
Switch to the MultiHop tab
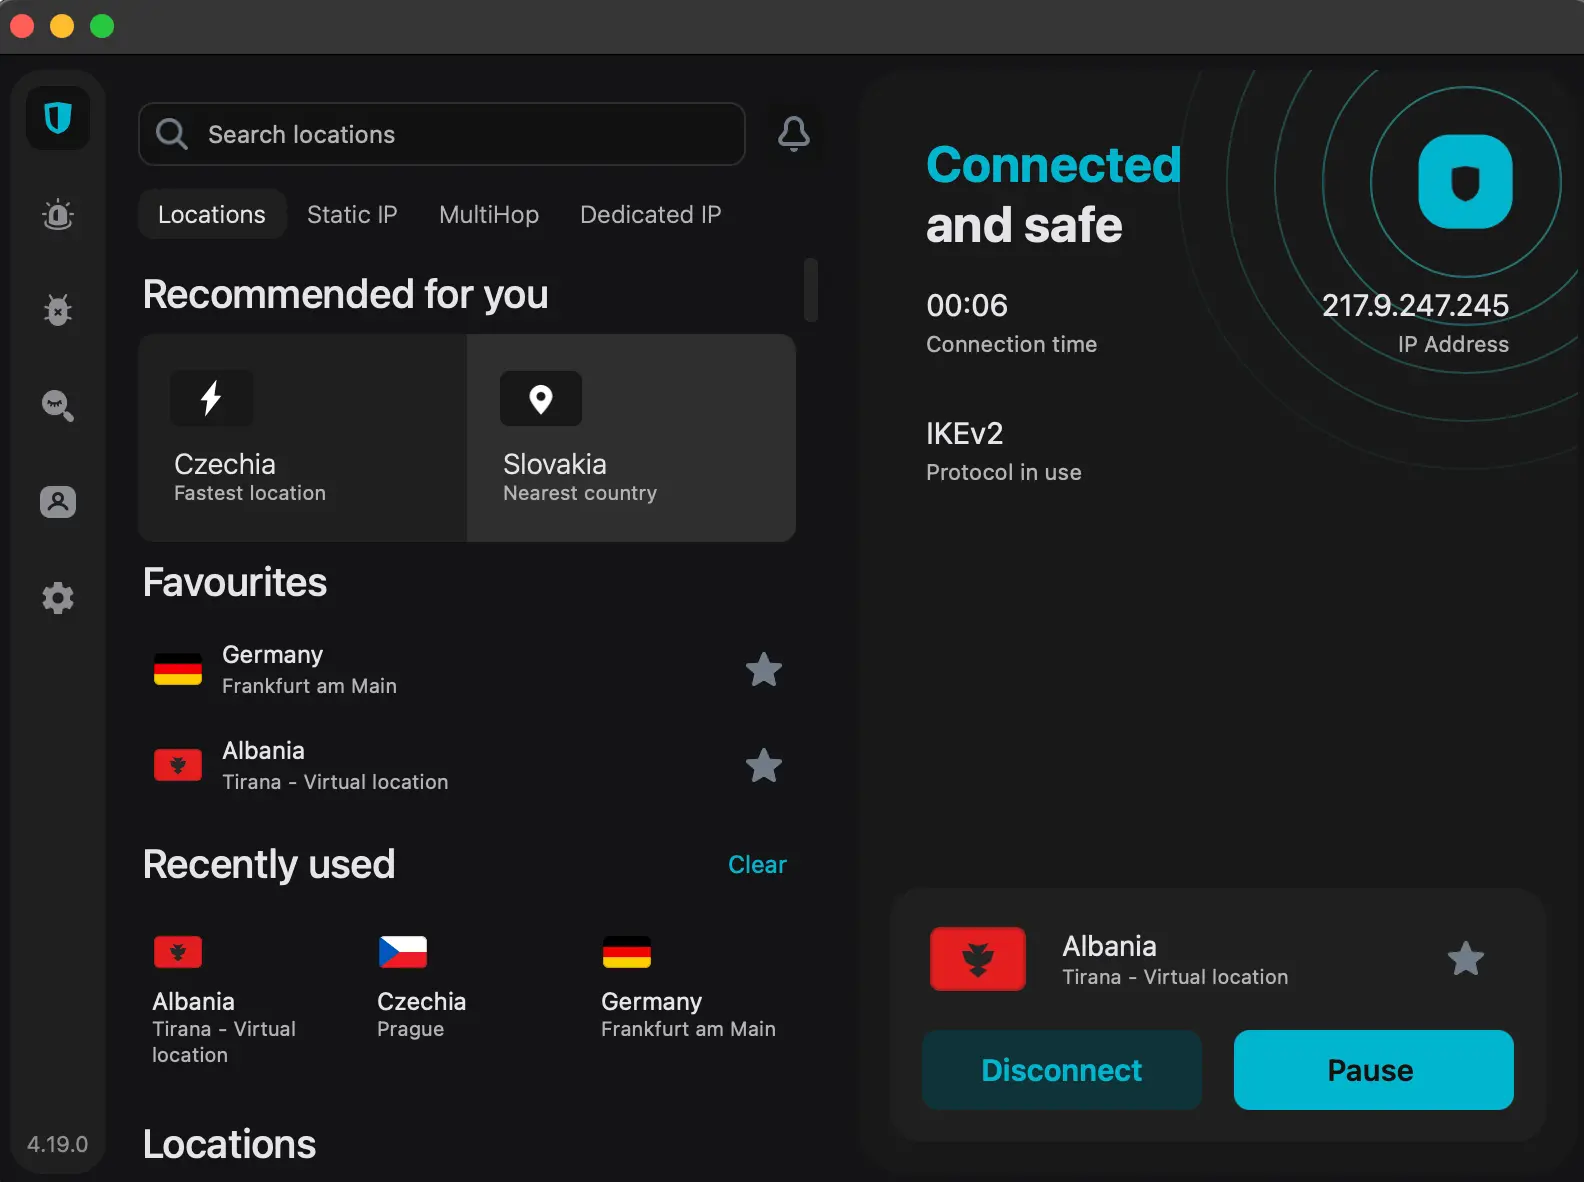[x=489, y=215]
